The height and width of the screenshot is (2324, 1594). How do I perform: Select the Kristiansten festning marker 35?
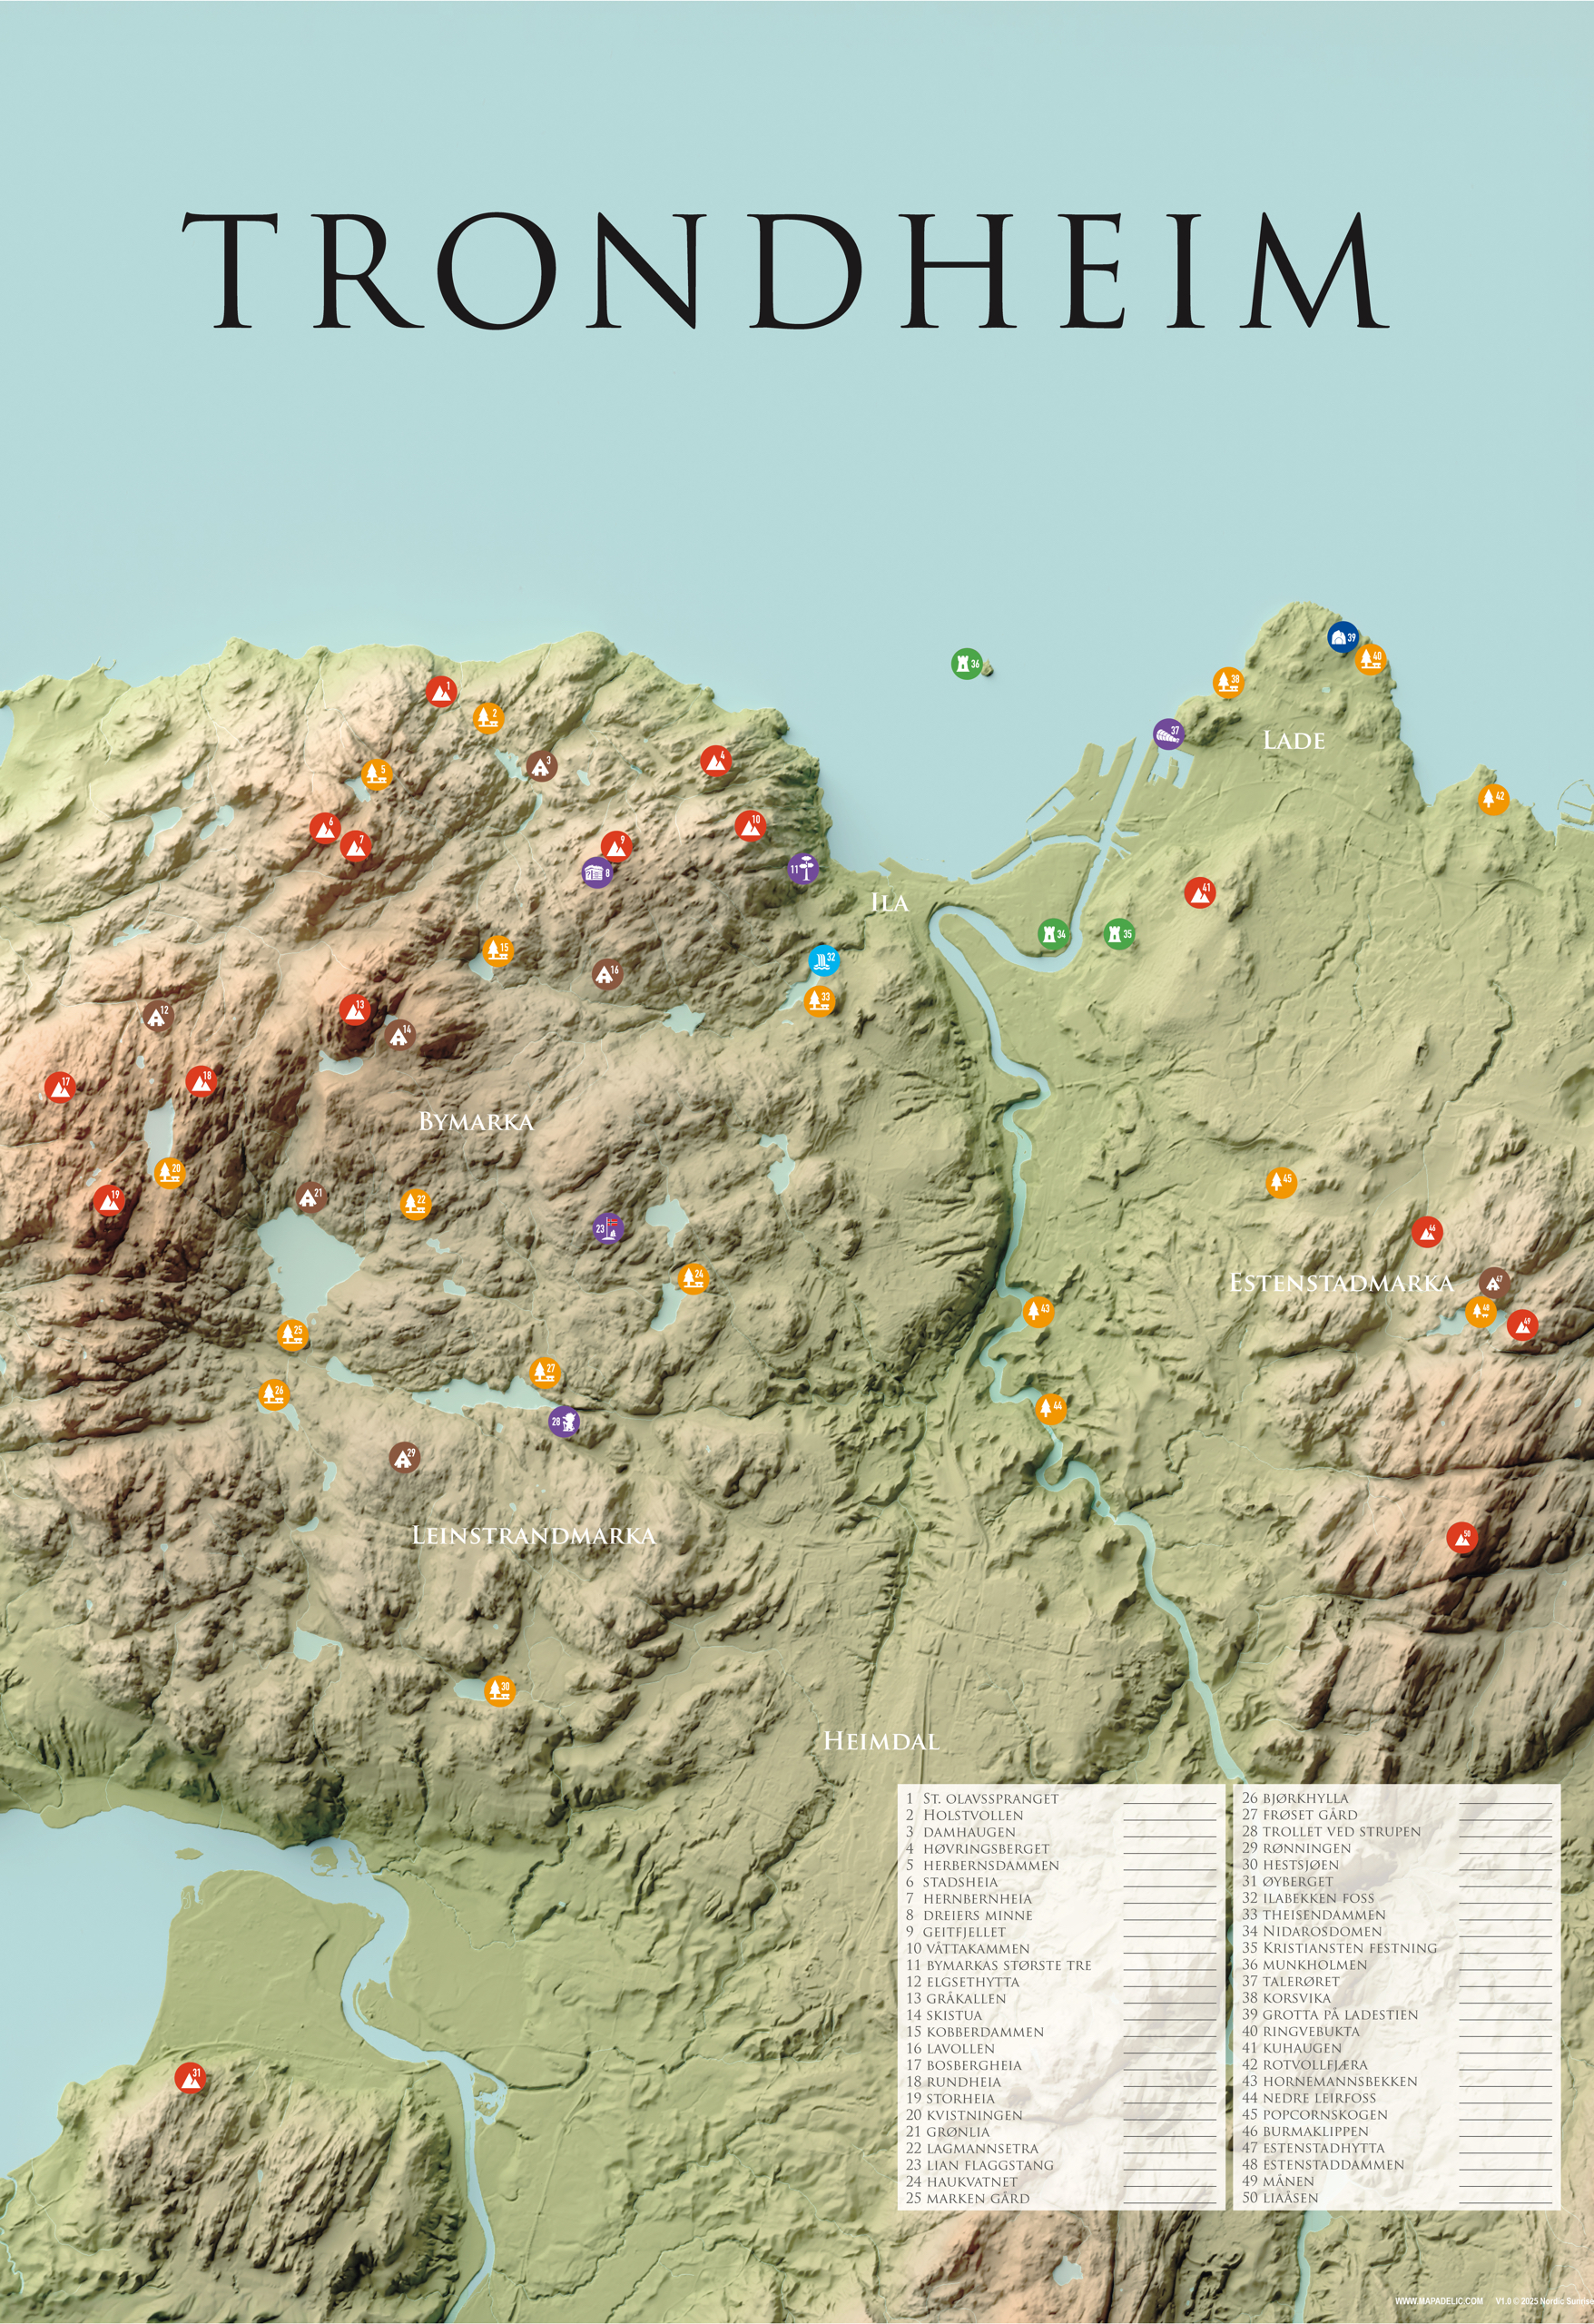[1118, 934]
